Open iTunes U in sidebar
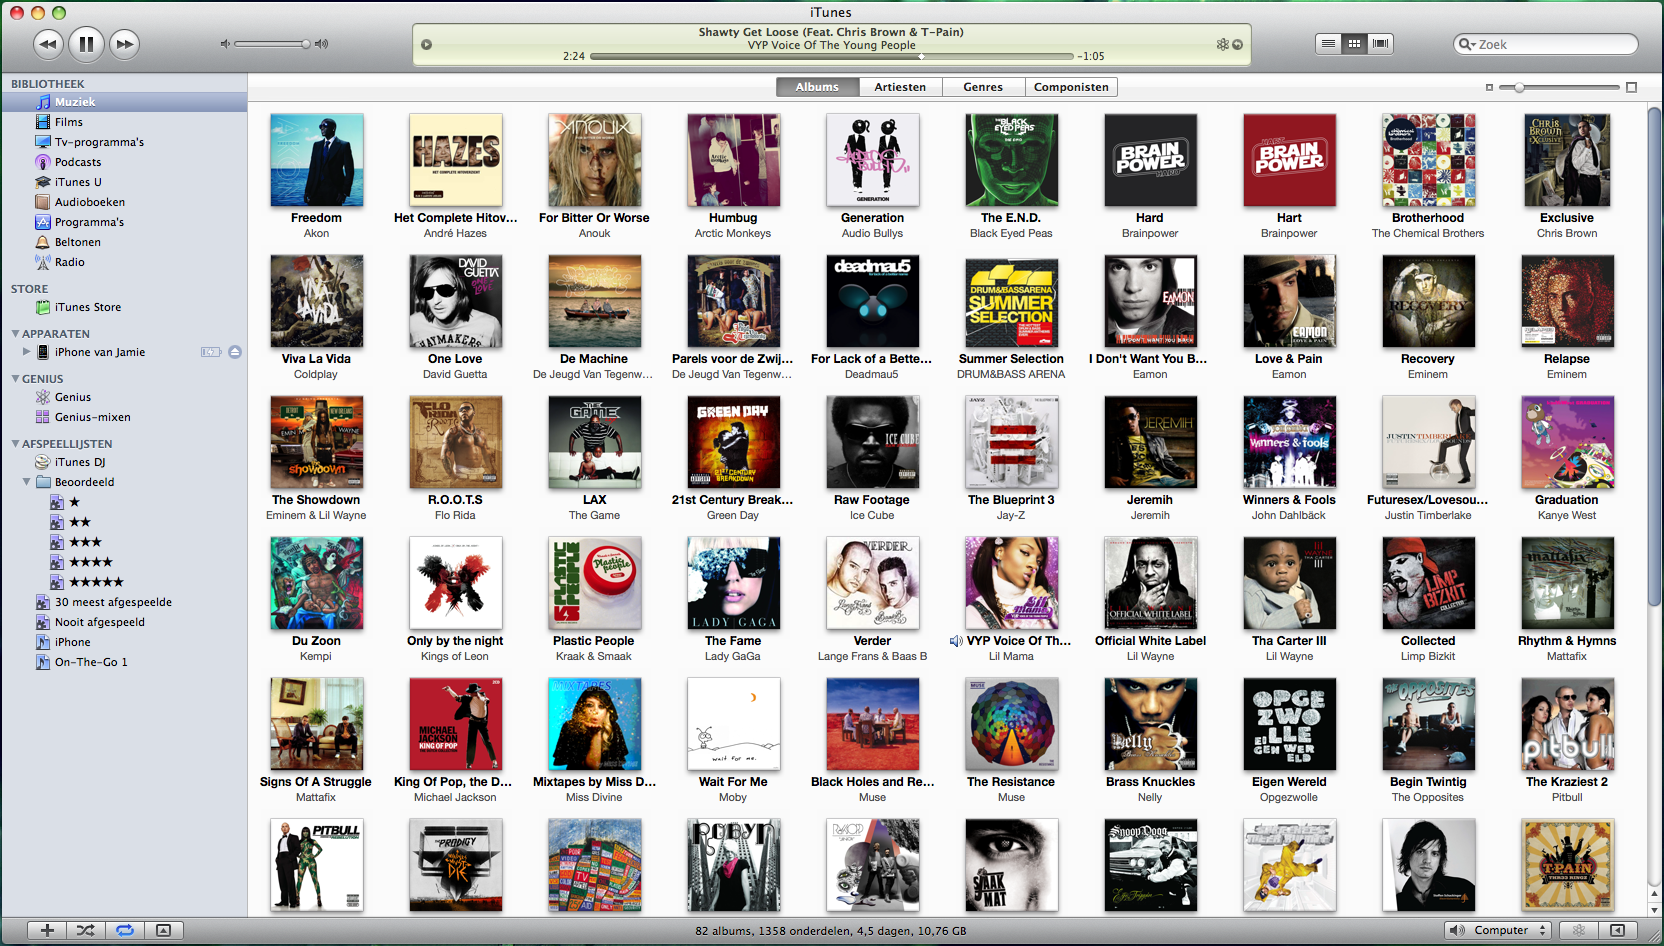Screen dimensions: 1664x946 124,182
